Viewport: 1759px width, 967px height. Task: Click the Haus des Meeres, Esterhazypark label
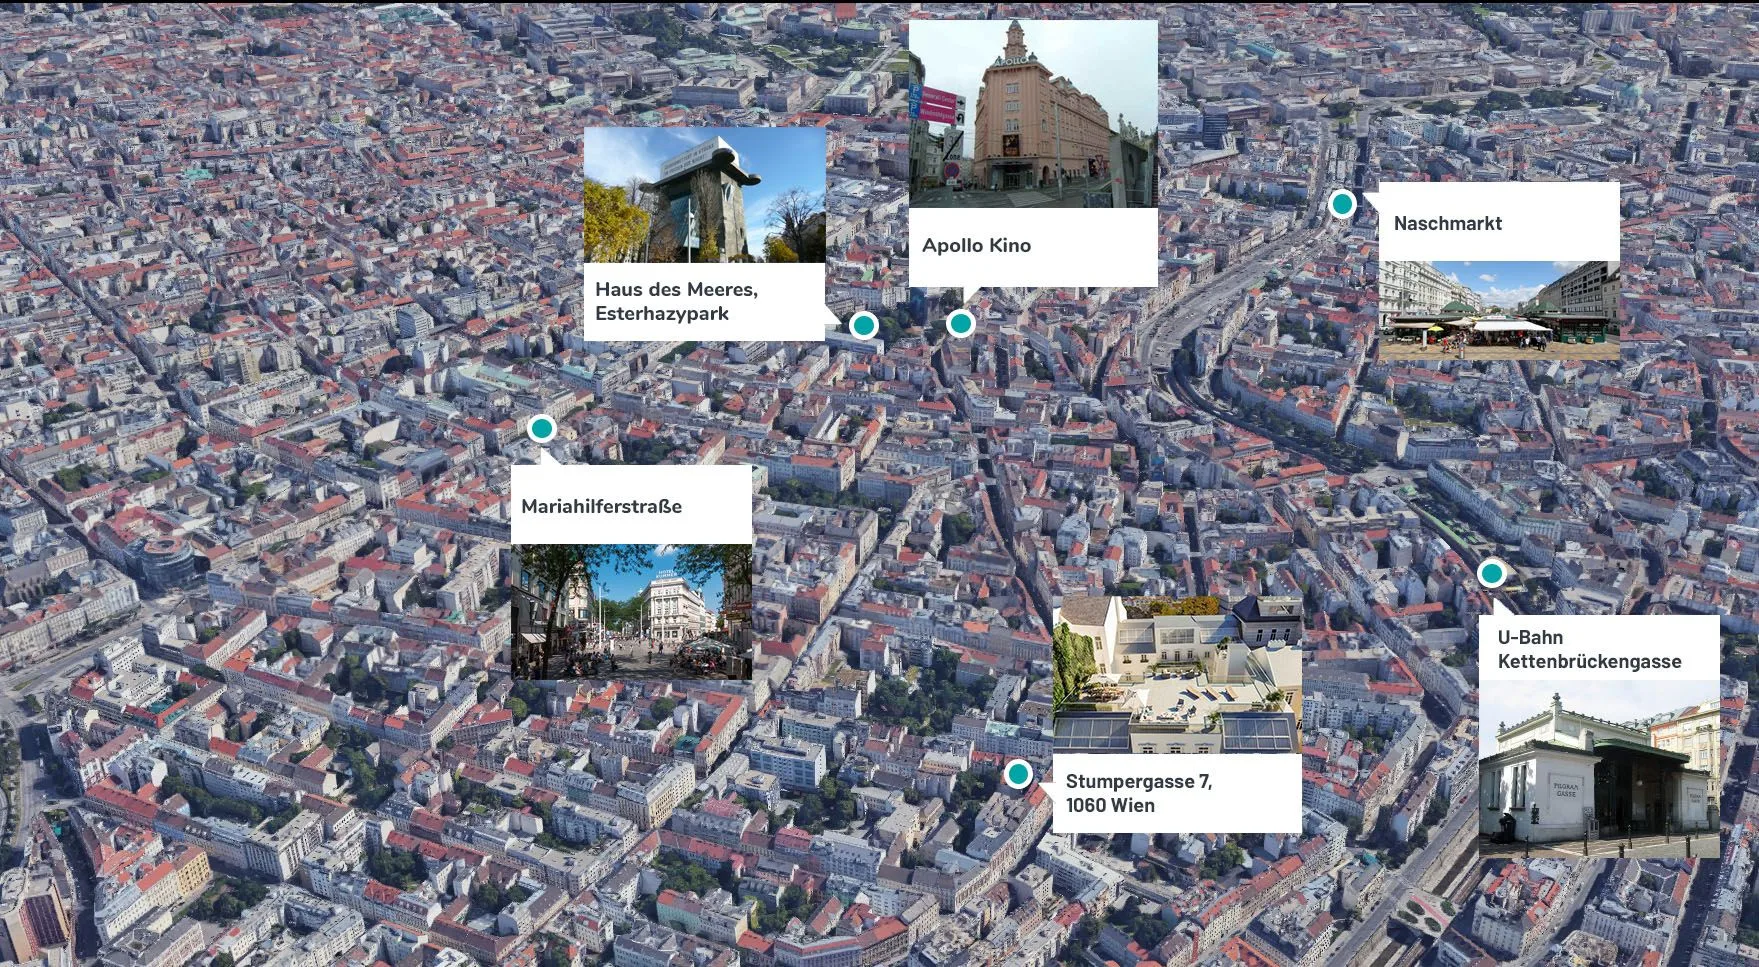coord(678,301)
